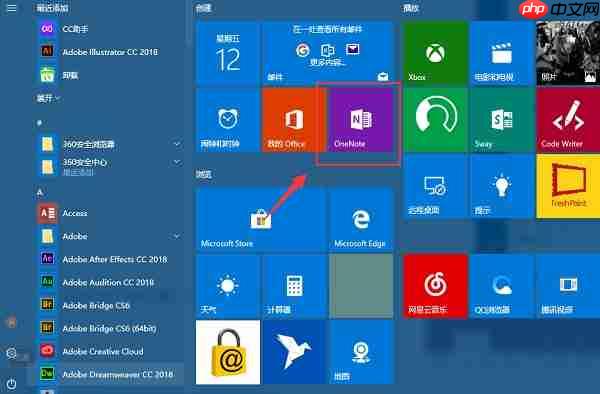
Task: Launch the Microsoft Store tile
Action: click(x=261, y=220)
